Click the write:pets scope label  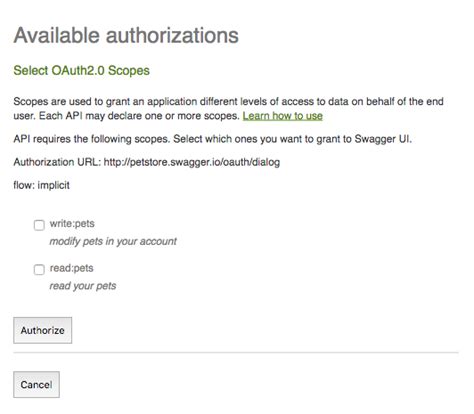72,223
